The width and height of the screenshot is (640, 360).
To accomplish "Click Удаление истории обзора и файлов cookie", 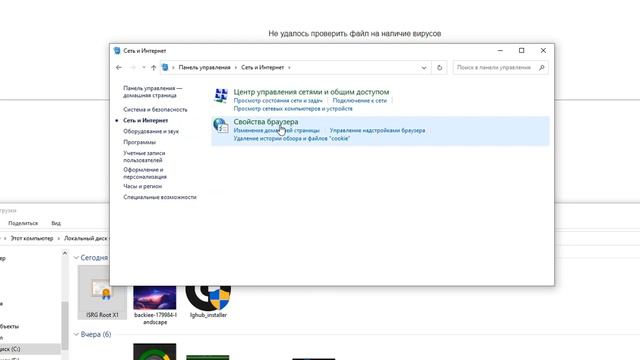I will [292, 138].
